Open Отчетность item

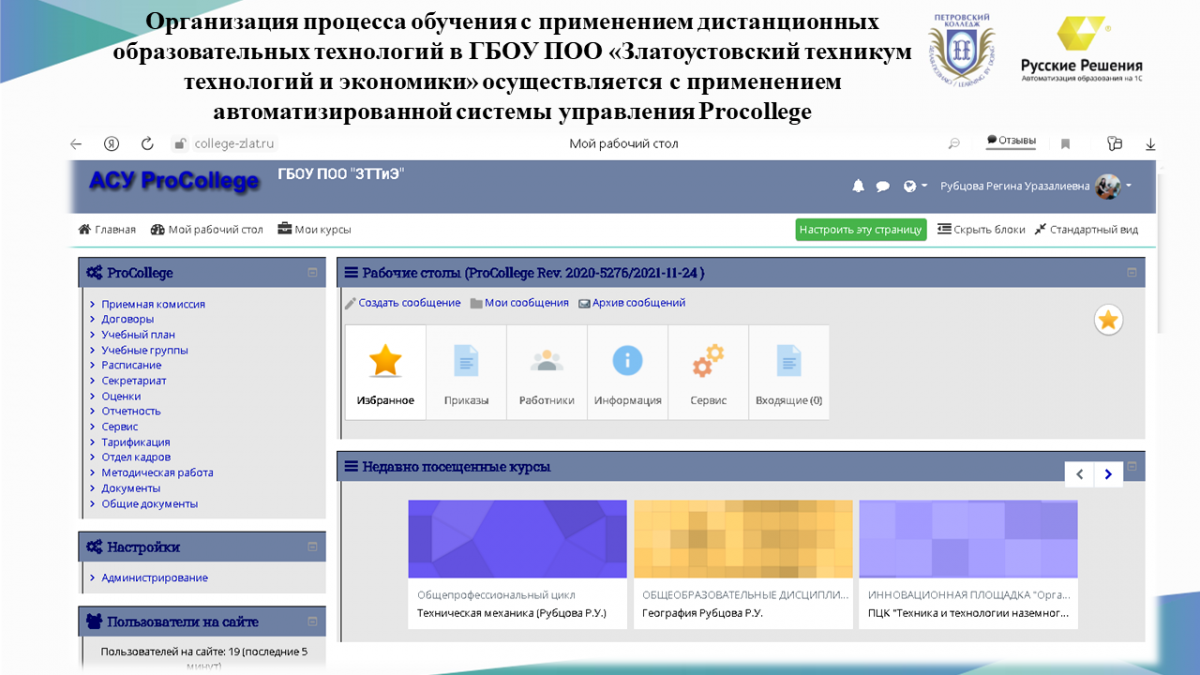pyautogui.click(x=131, y=411)
